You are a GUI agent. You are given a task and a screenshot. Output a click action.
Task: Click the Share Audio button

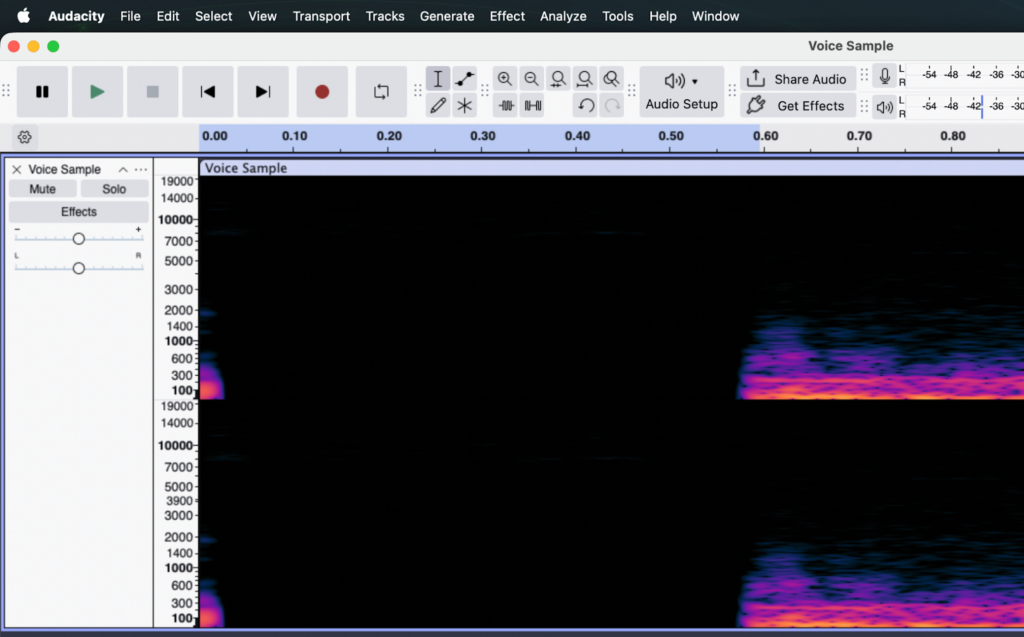pyautogui.click(x=798, y=79)
